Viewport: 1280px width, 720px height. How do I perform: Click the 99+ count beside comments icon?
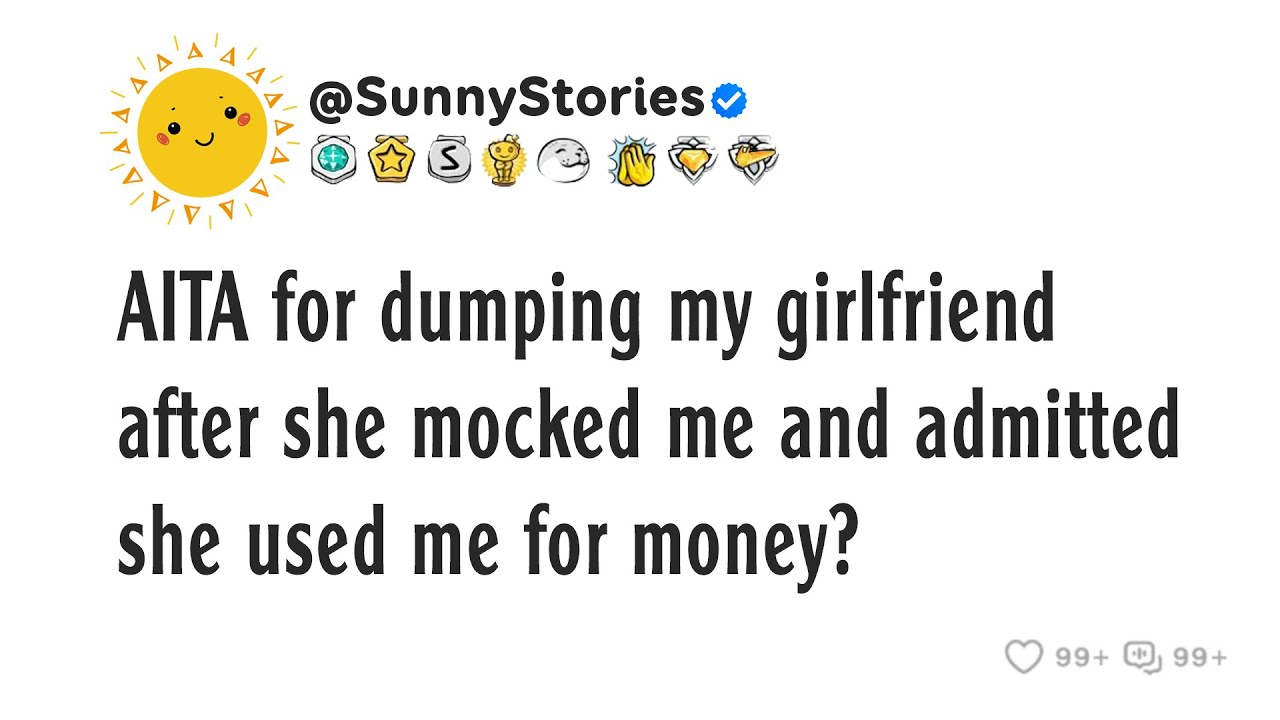point(1200,658)
